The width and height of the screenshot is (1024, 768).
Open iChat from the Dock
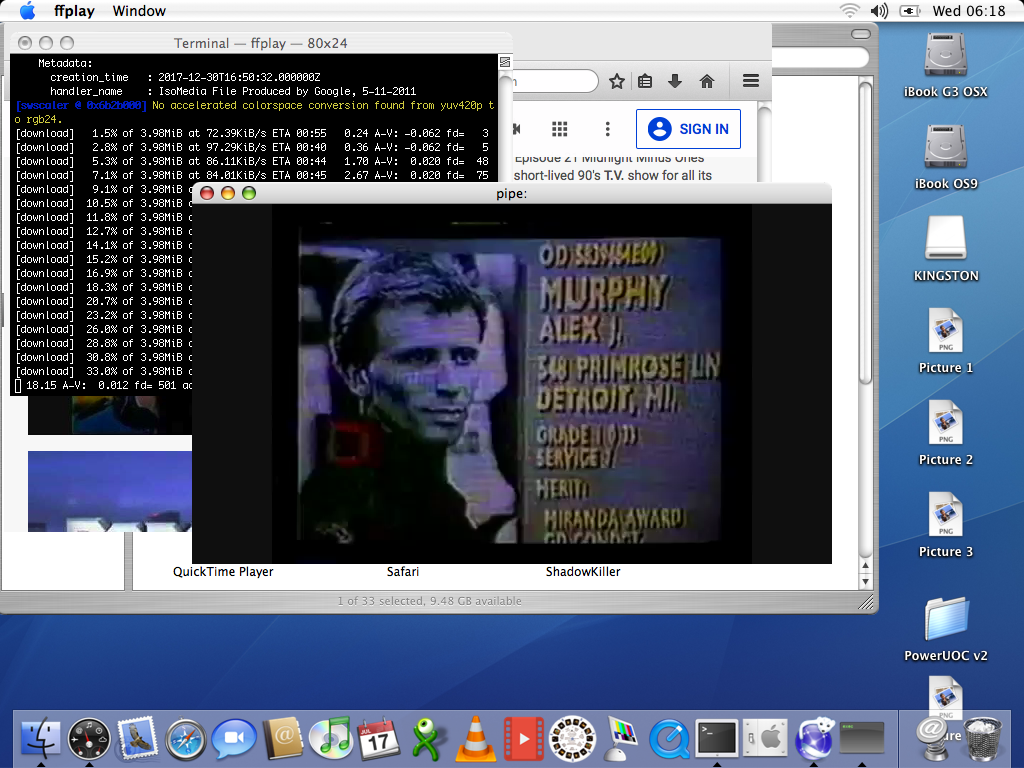[234, 738]
